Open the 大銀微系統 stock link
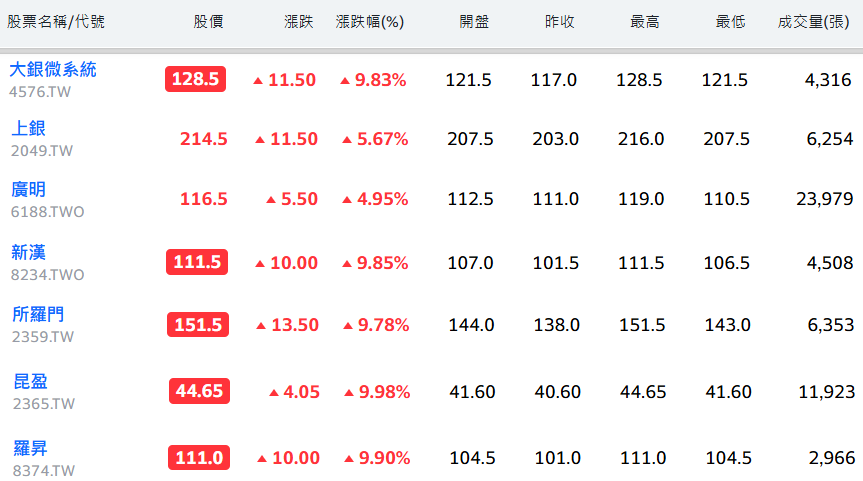 pos(53,70)
